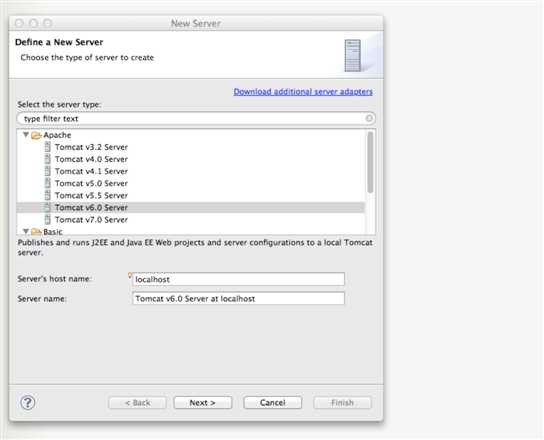Click the Cancel button

tap(272, 403)
